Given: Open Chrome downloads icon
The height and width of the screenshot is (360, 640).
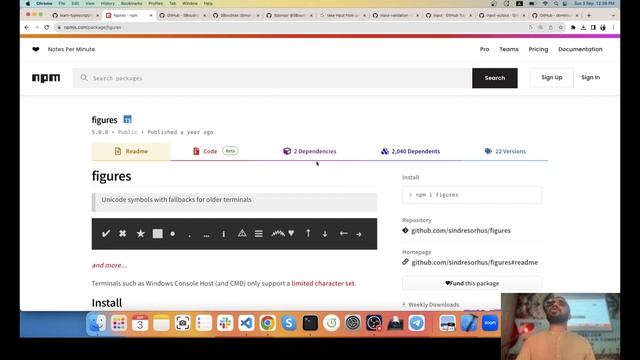Looking at the screenshot, I should pos(583,27).
